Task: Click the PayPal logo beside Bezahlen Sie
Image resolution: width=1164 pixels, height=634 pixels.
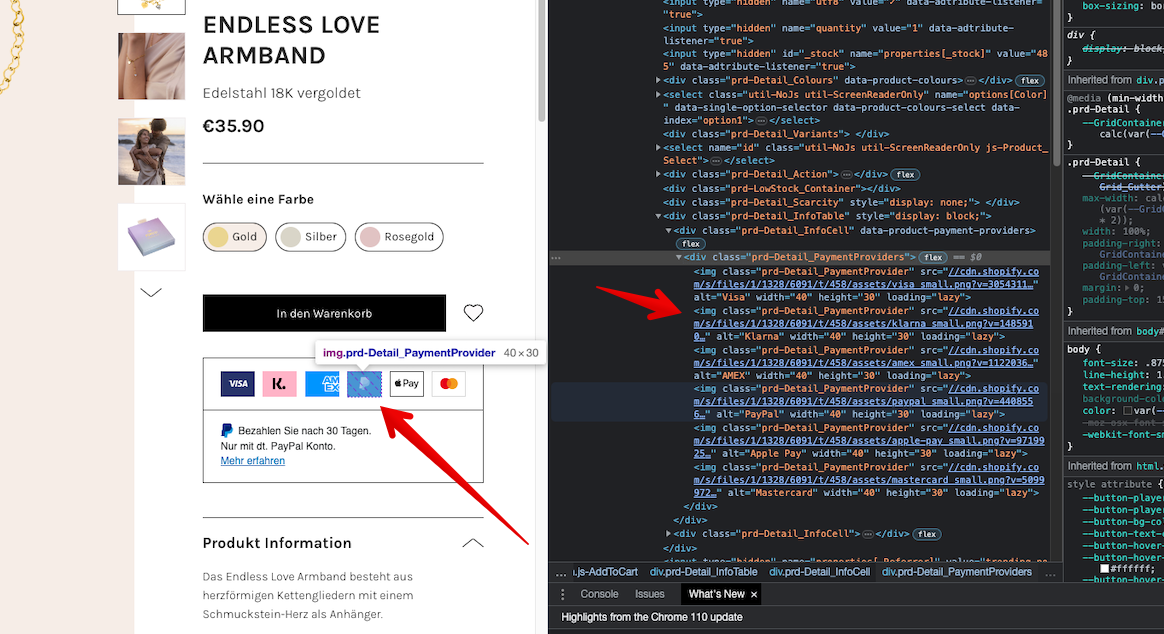Action: point(226,430)
